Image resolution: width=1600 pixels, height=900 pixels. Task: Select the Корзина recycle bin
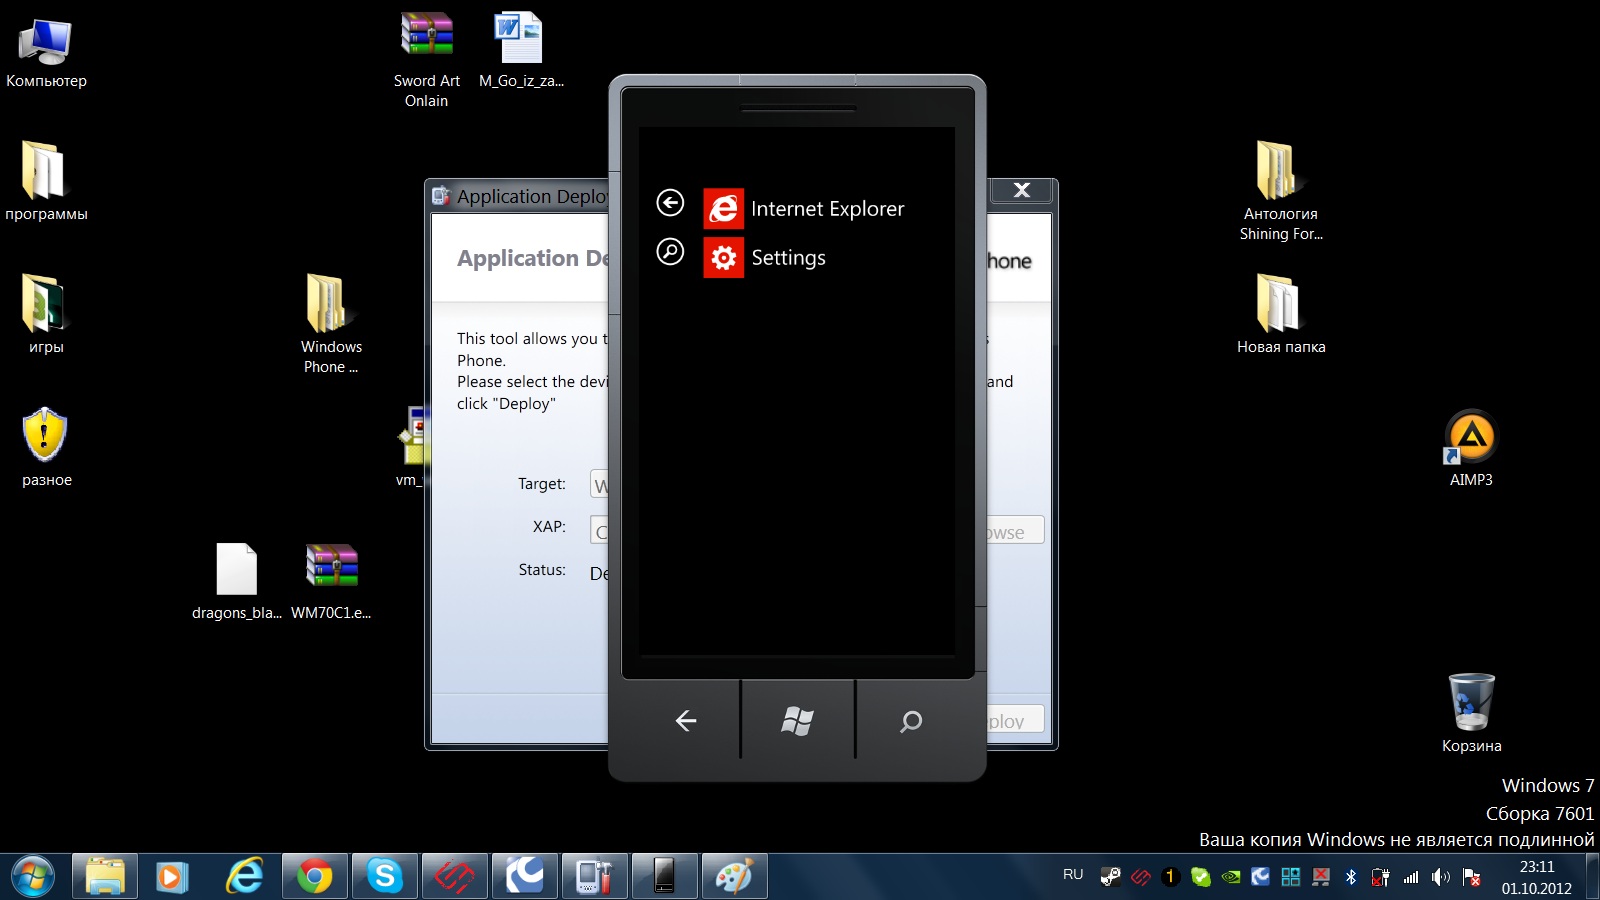tap(1471, 714)
